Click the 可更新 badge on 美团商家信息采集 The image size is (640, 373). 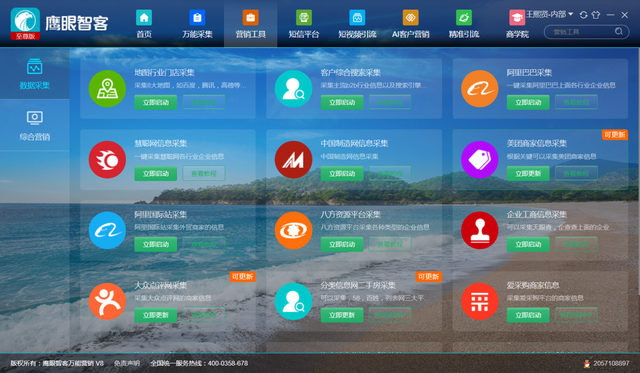click(615, 135)
